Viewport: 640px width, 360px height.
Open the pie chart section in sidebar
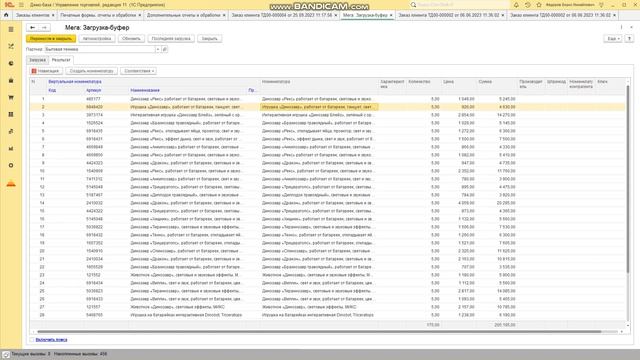coord(11,63)
